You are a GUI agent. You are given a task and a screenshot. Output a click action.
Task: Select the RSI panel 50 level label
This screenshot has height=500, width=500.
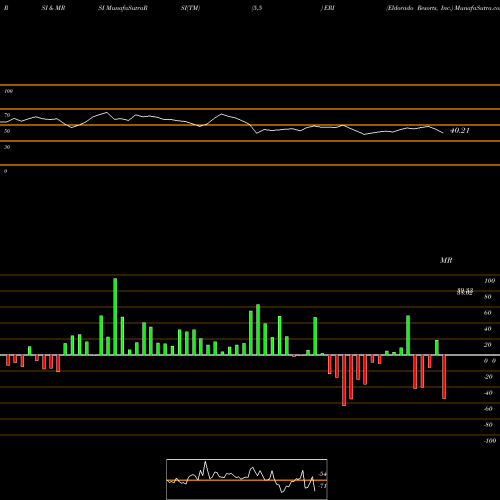click(7, 131)
